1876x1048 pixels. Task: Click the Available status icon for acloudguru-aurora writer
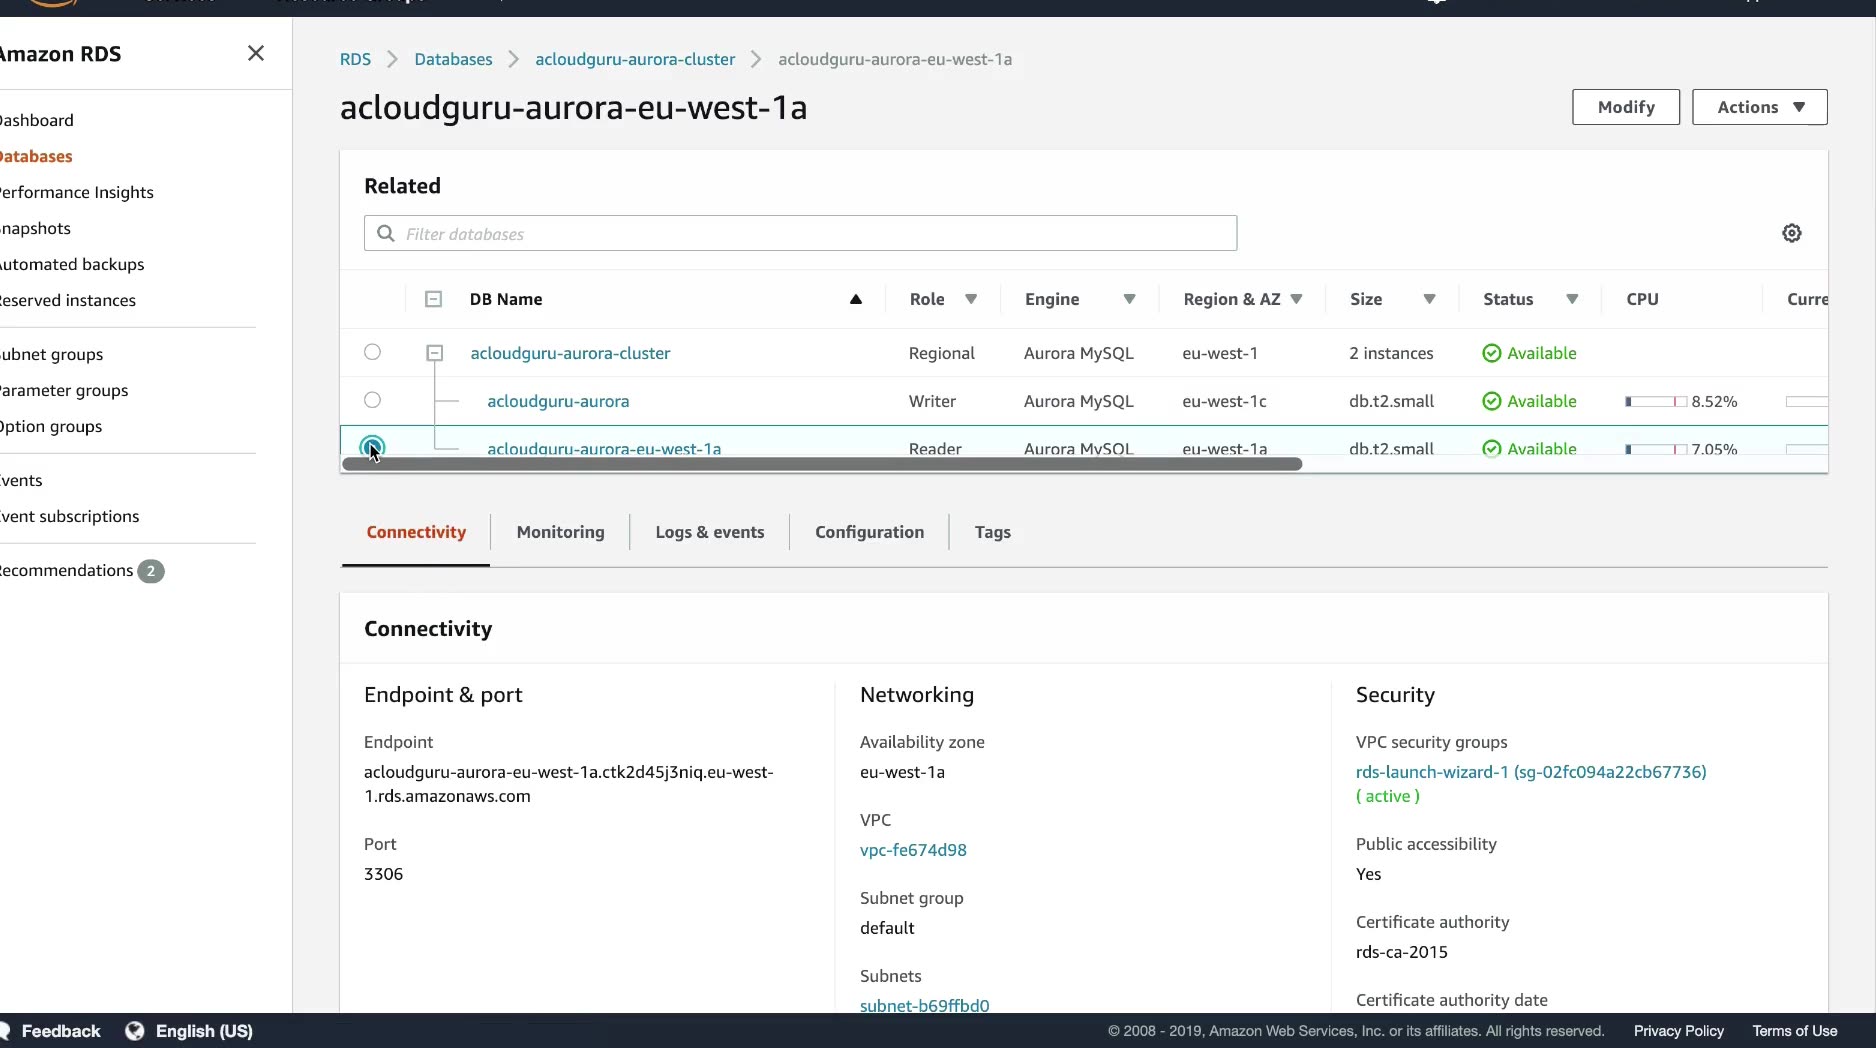coord(1491,401)
